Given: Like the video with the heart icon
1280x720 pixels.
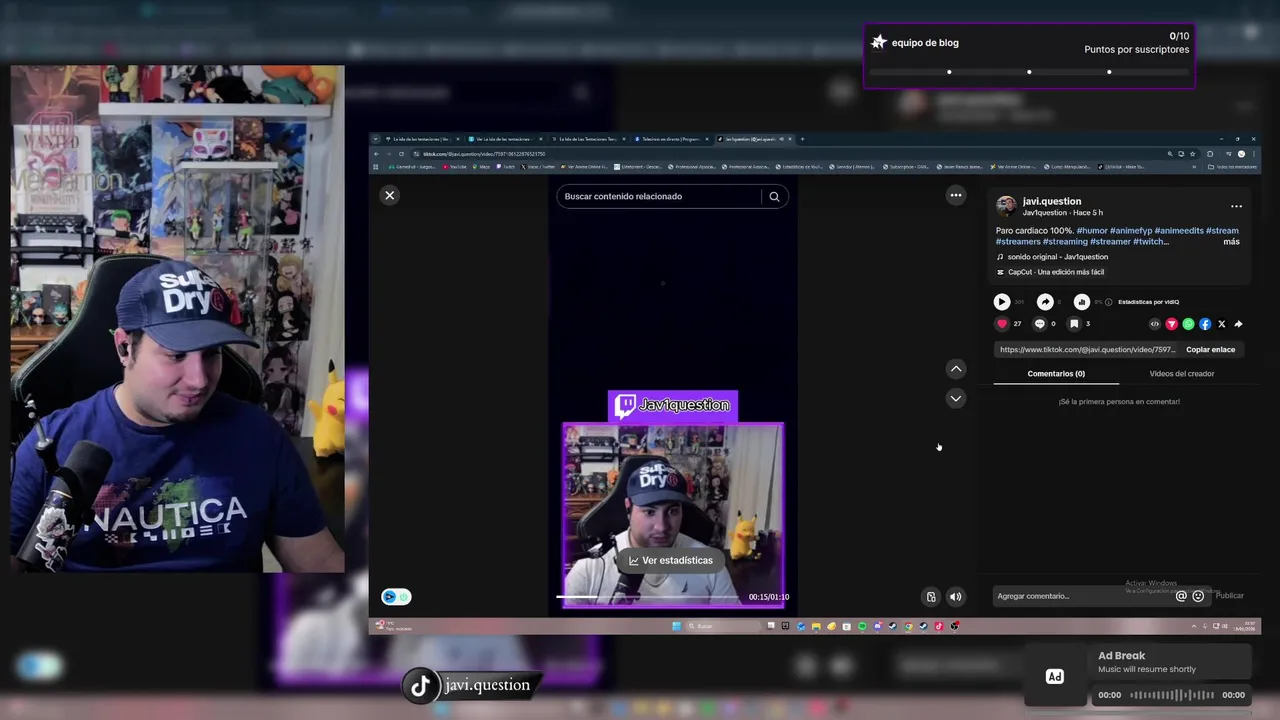Looking at the screenshot, I should (x=1002, y=324).
